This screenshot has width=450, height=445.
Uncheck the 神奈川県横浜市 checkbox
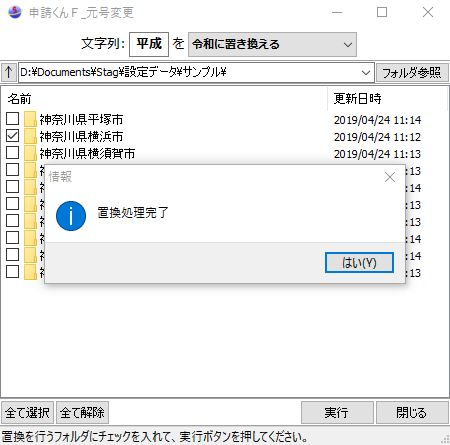[13, 136]
